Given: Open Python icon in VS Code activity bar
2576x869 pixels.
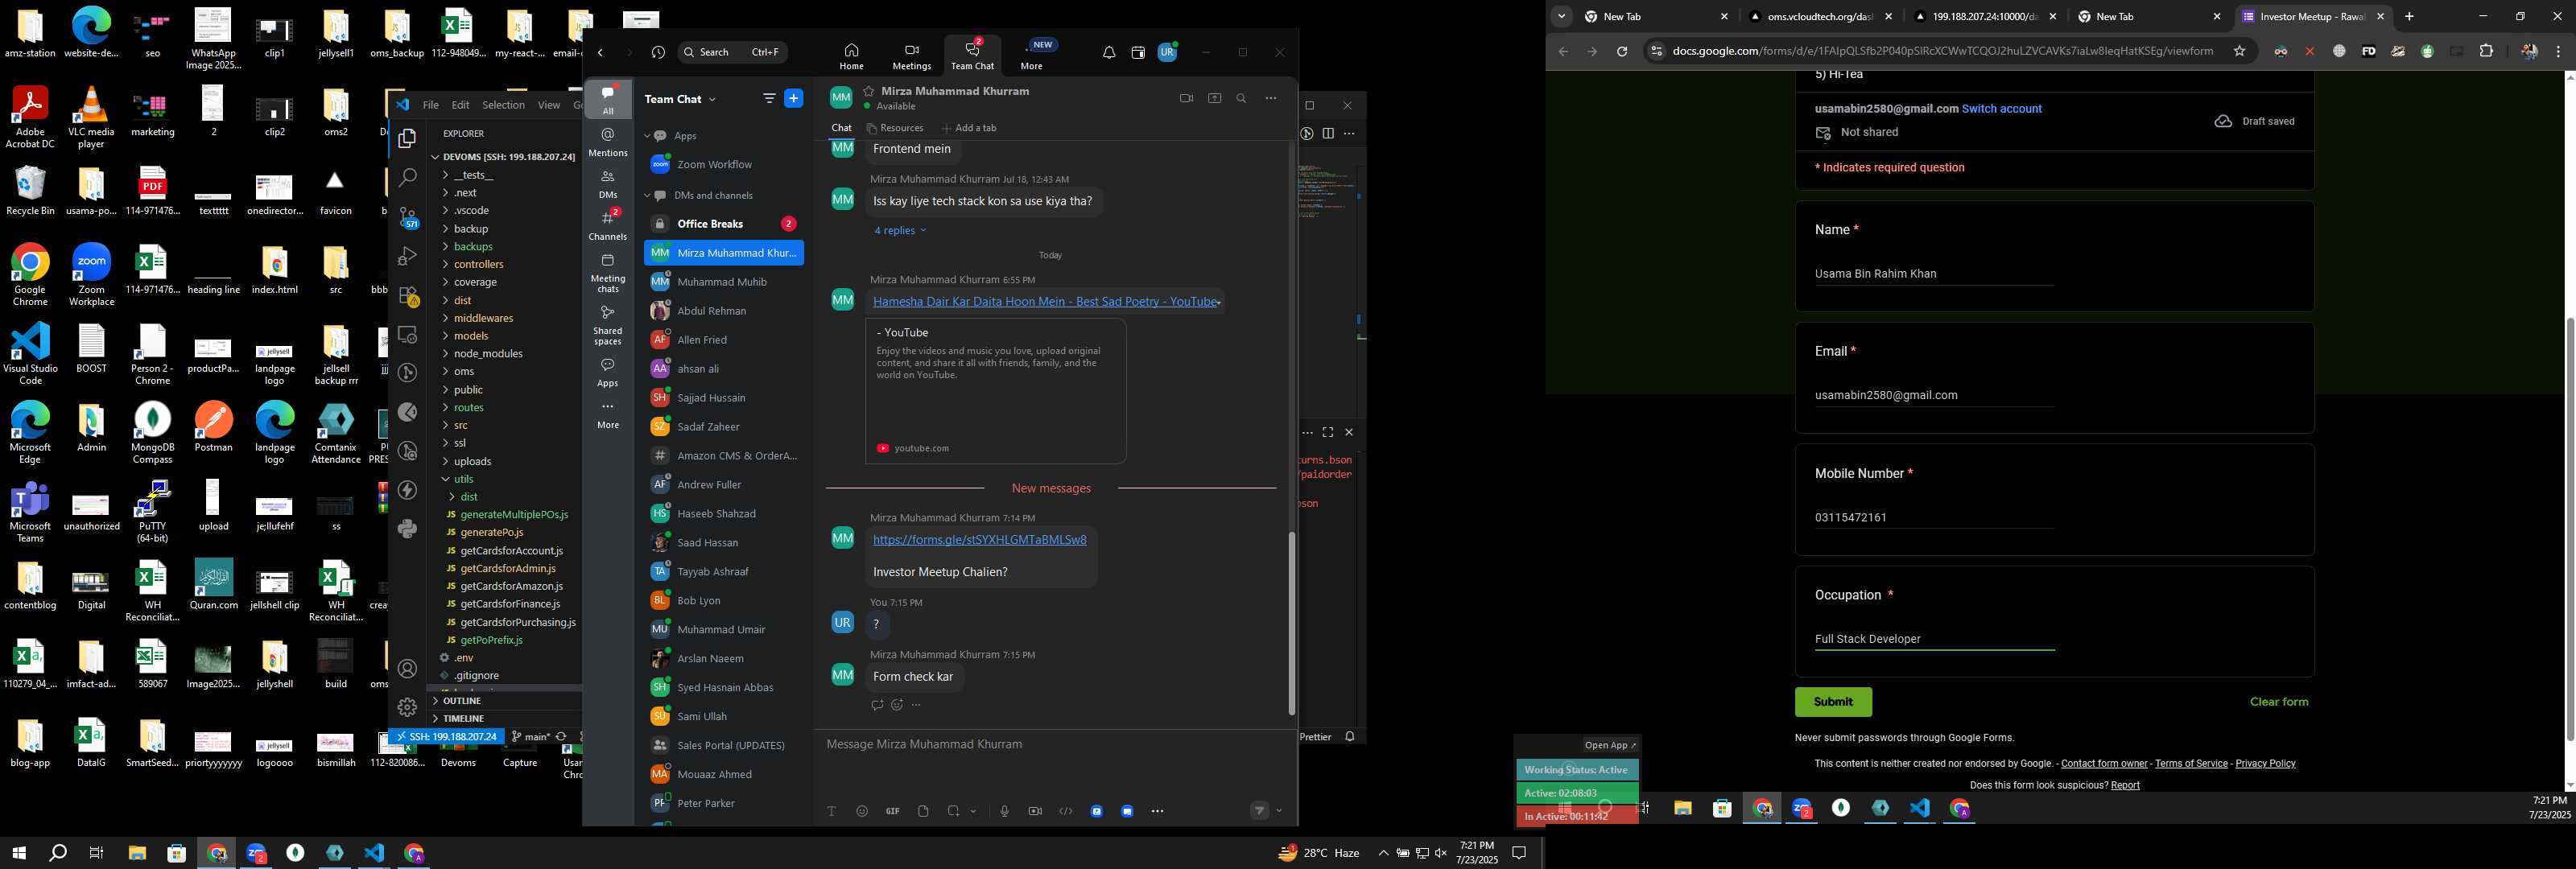Looking at the screenshot, I should pyautogui.click(x=407, y=529).
